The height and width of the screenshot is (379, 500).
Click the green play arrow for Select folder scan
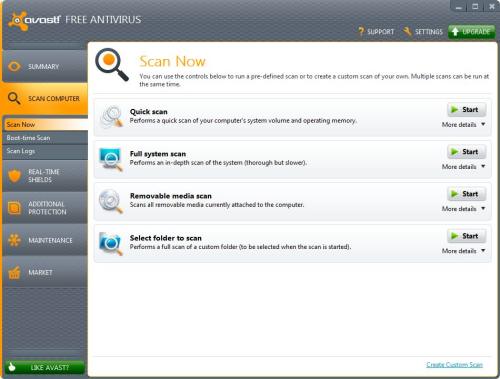[454, 236]
